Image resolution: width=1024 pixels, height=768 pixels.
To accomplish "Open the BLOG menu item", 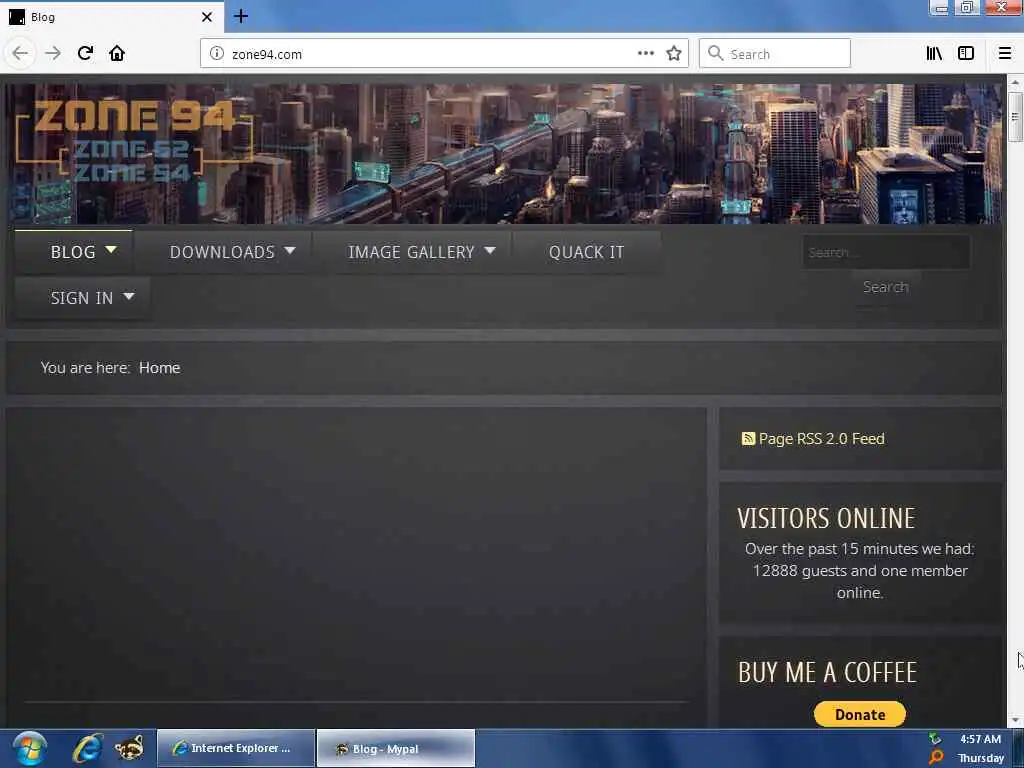I will pyautogui.click(x=73, y=252).
